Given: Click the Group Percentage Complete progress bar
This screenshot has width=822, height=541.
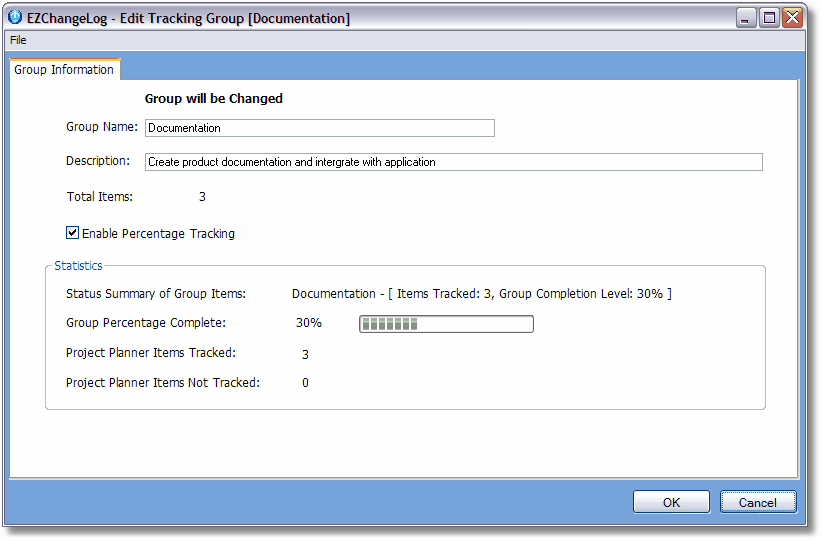Looking at the screenshot, I should click(x=446, y=324).
